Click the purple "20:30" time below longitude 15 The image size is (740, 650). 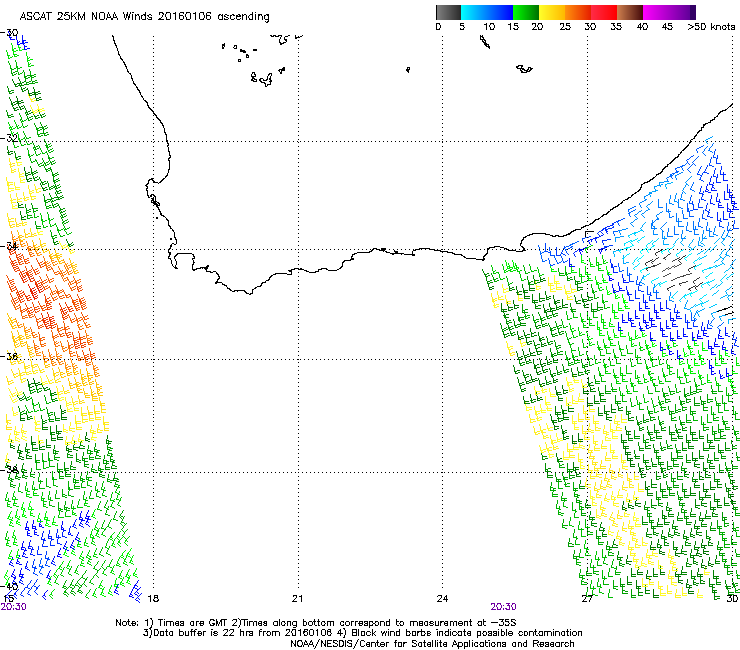13,607
